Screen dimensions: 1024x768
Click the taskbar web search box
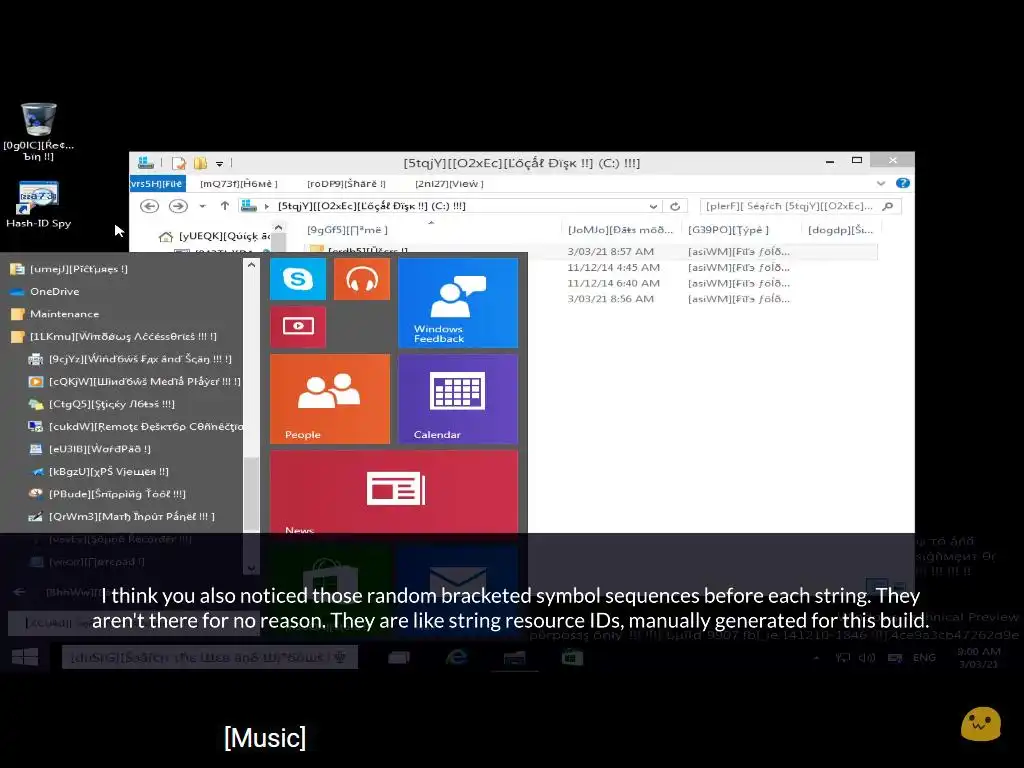click(x=210, y=658)
